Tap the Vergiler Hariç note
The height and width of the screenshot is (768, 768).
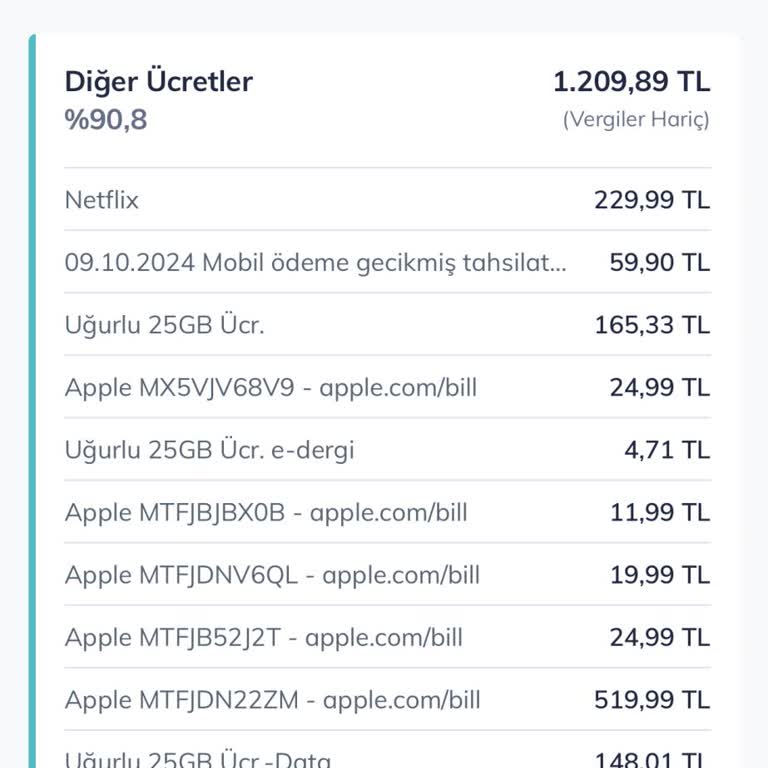coord(636,120)
